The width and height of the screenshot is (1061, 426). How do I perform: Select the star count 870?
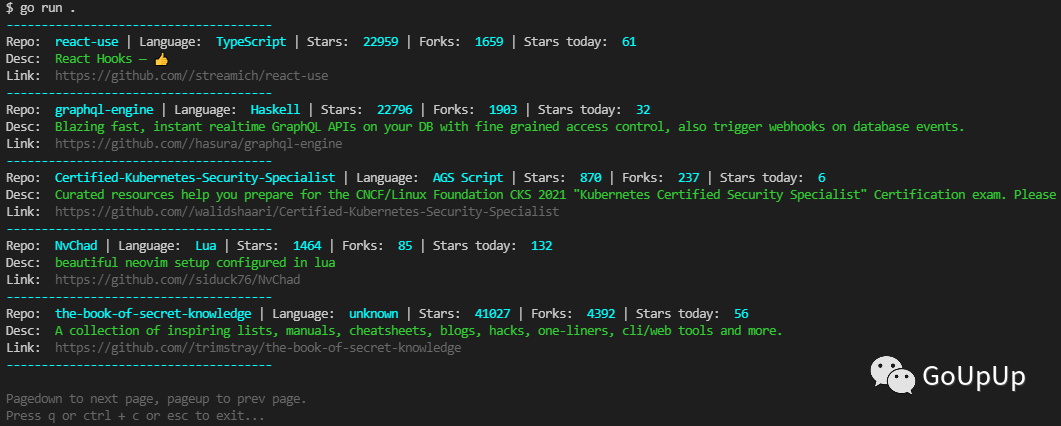tap(591, 178)
